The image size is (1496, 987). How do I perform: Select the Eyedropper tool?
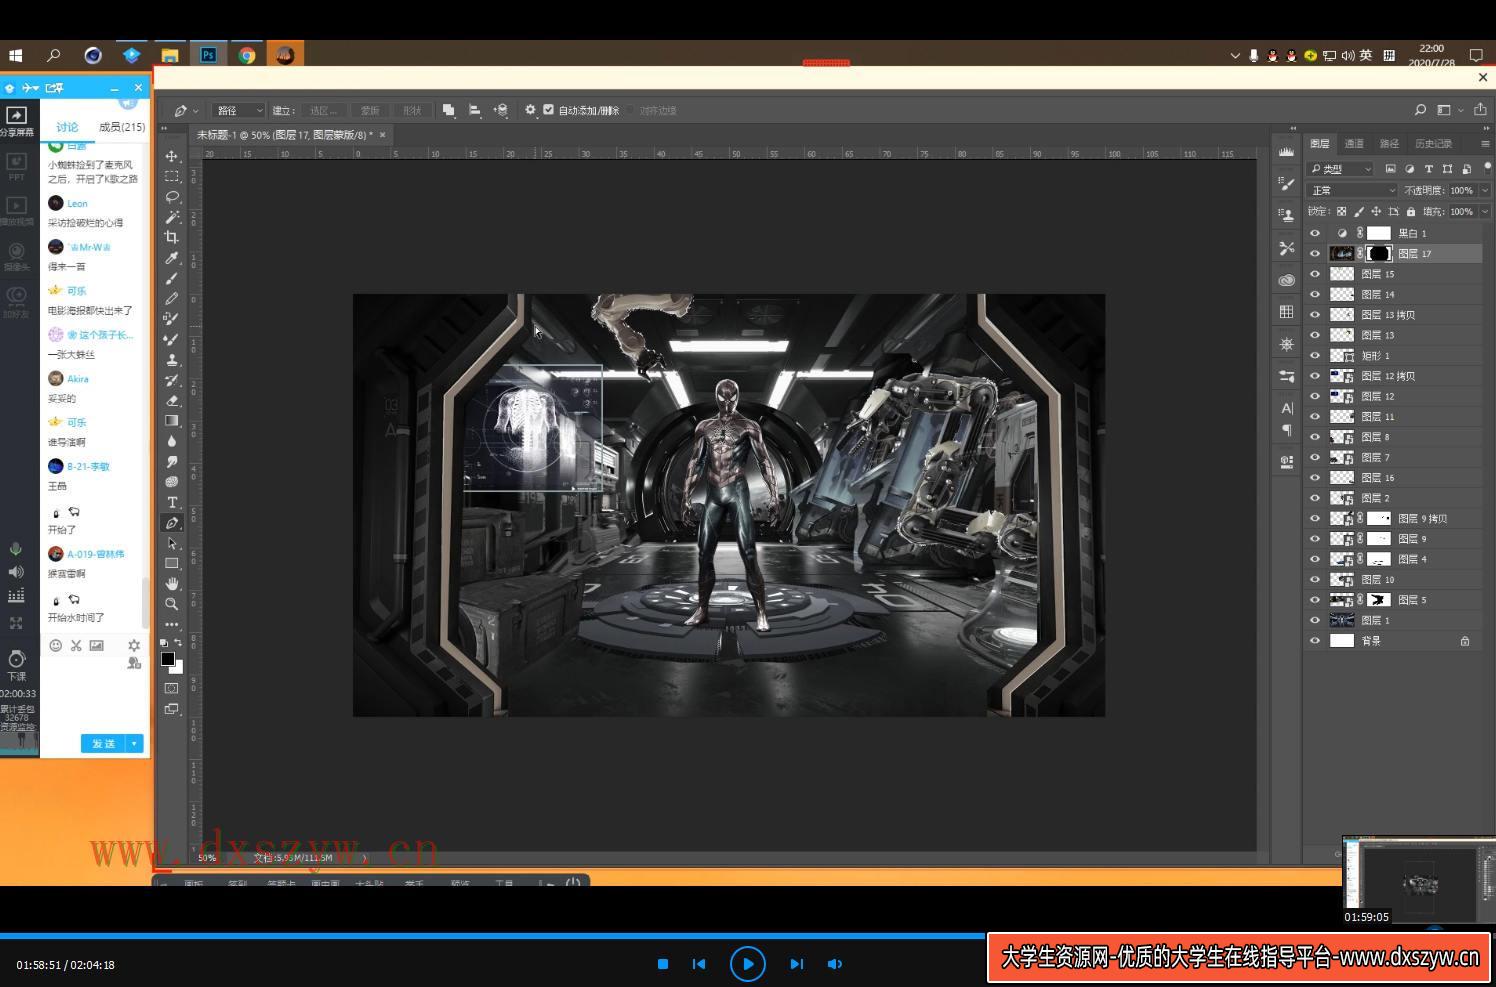pyautogui.click(x=172, y=258)
